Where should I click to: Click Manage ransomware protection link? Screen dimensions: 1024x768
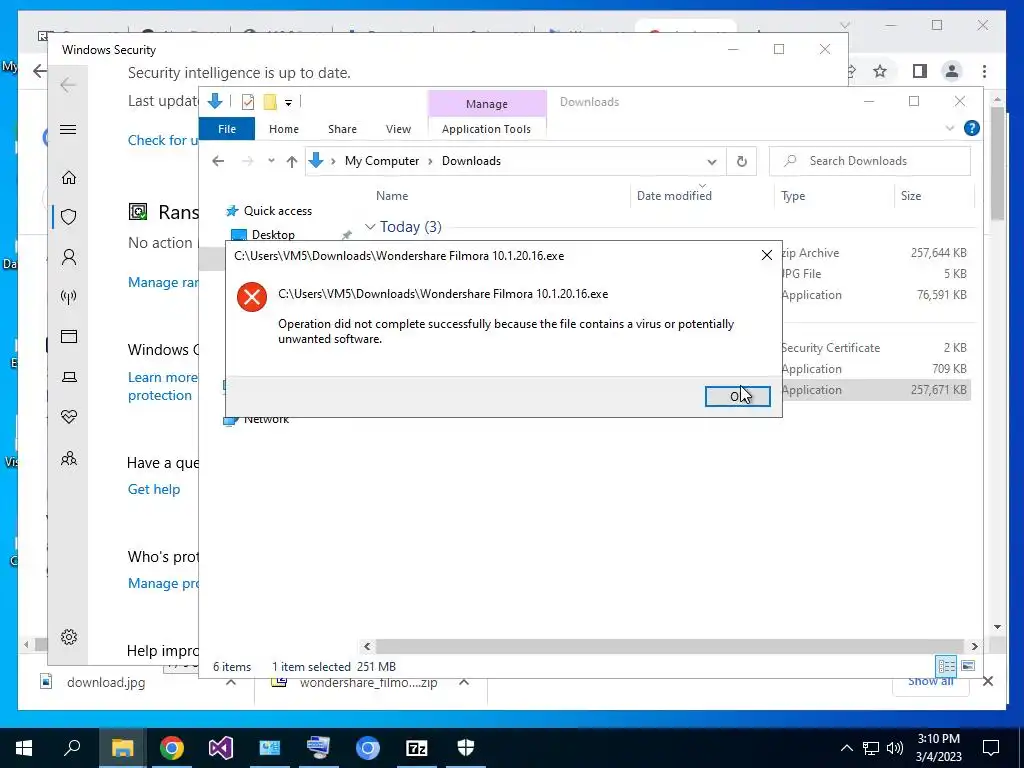(163, 282)
